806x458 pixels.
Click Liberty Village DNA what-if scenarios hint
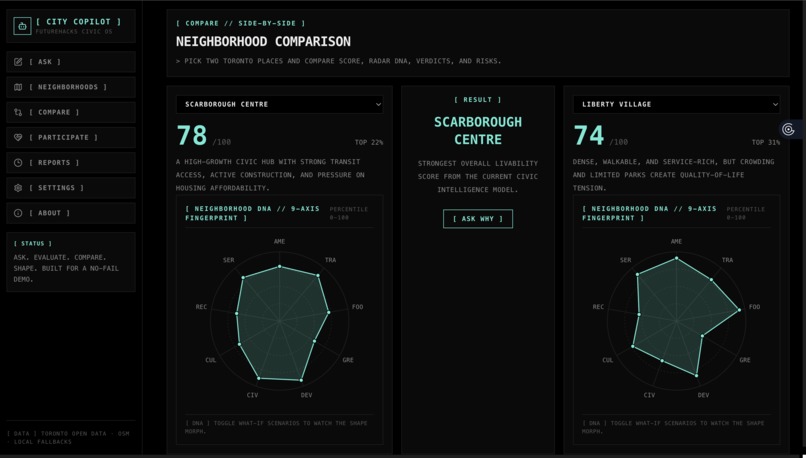point(673,427)
